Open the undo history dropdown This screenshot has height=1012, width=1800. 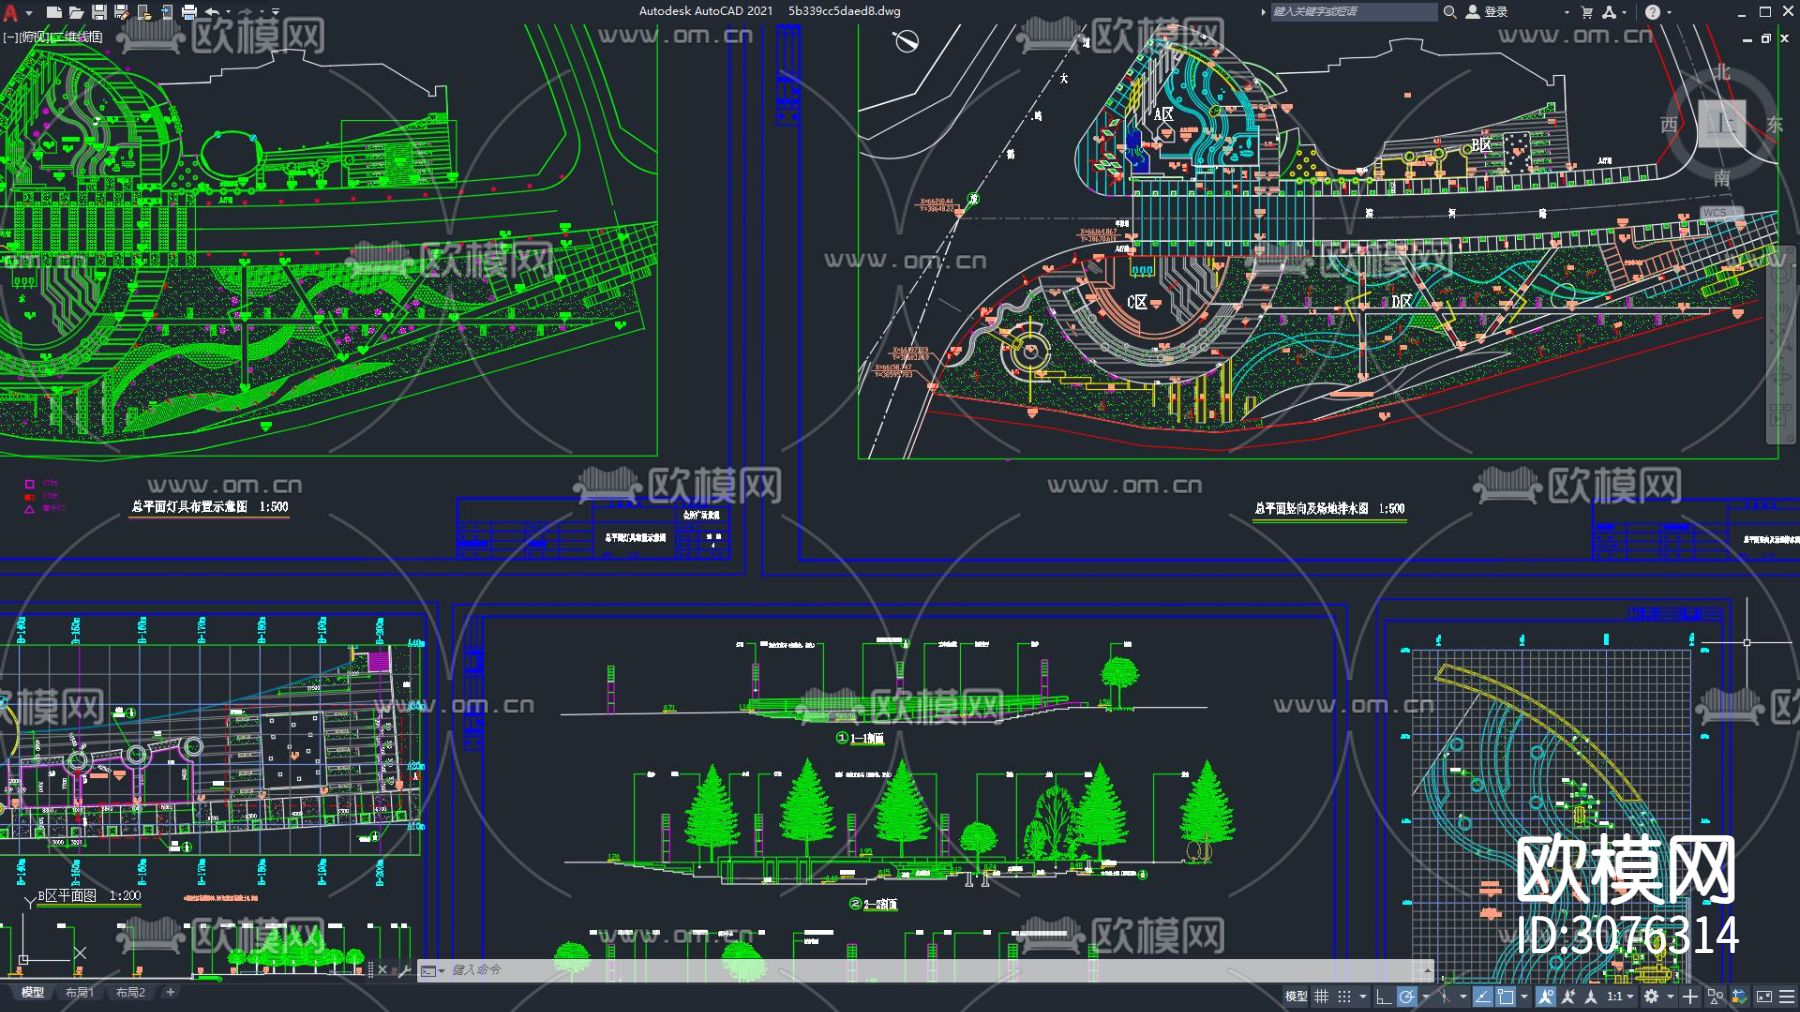click(x=228, y=13)
